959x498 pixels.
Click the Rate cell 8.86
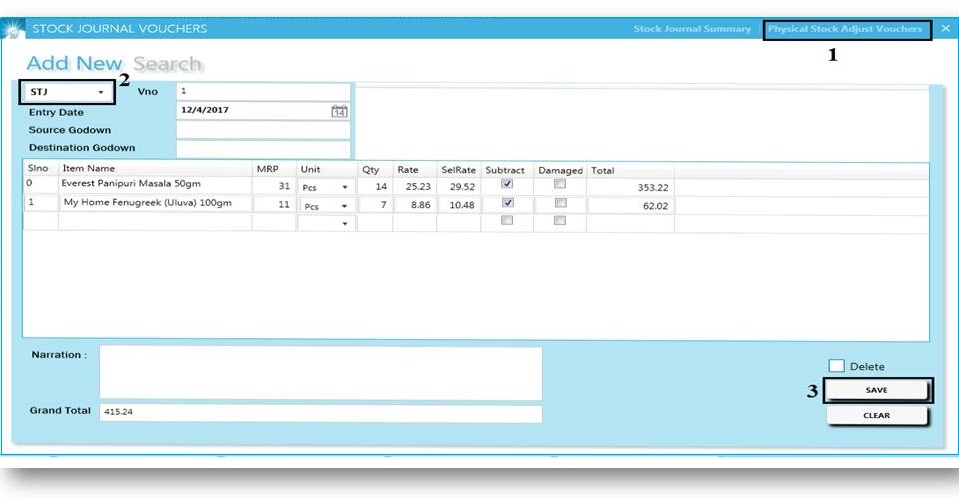(415, 205)
